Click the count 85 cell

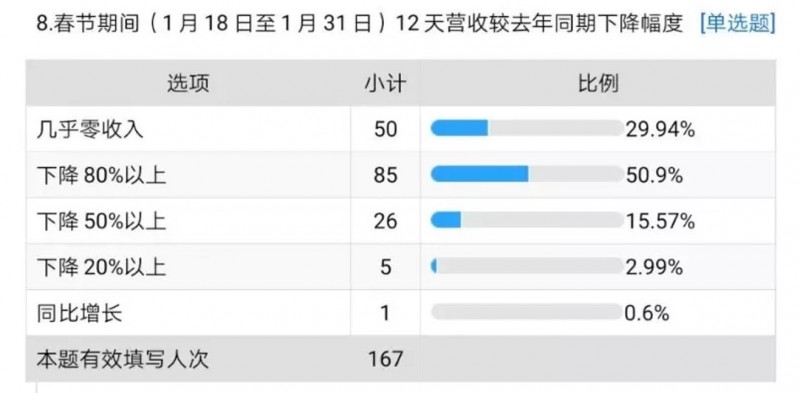point(385,176)
